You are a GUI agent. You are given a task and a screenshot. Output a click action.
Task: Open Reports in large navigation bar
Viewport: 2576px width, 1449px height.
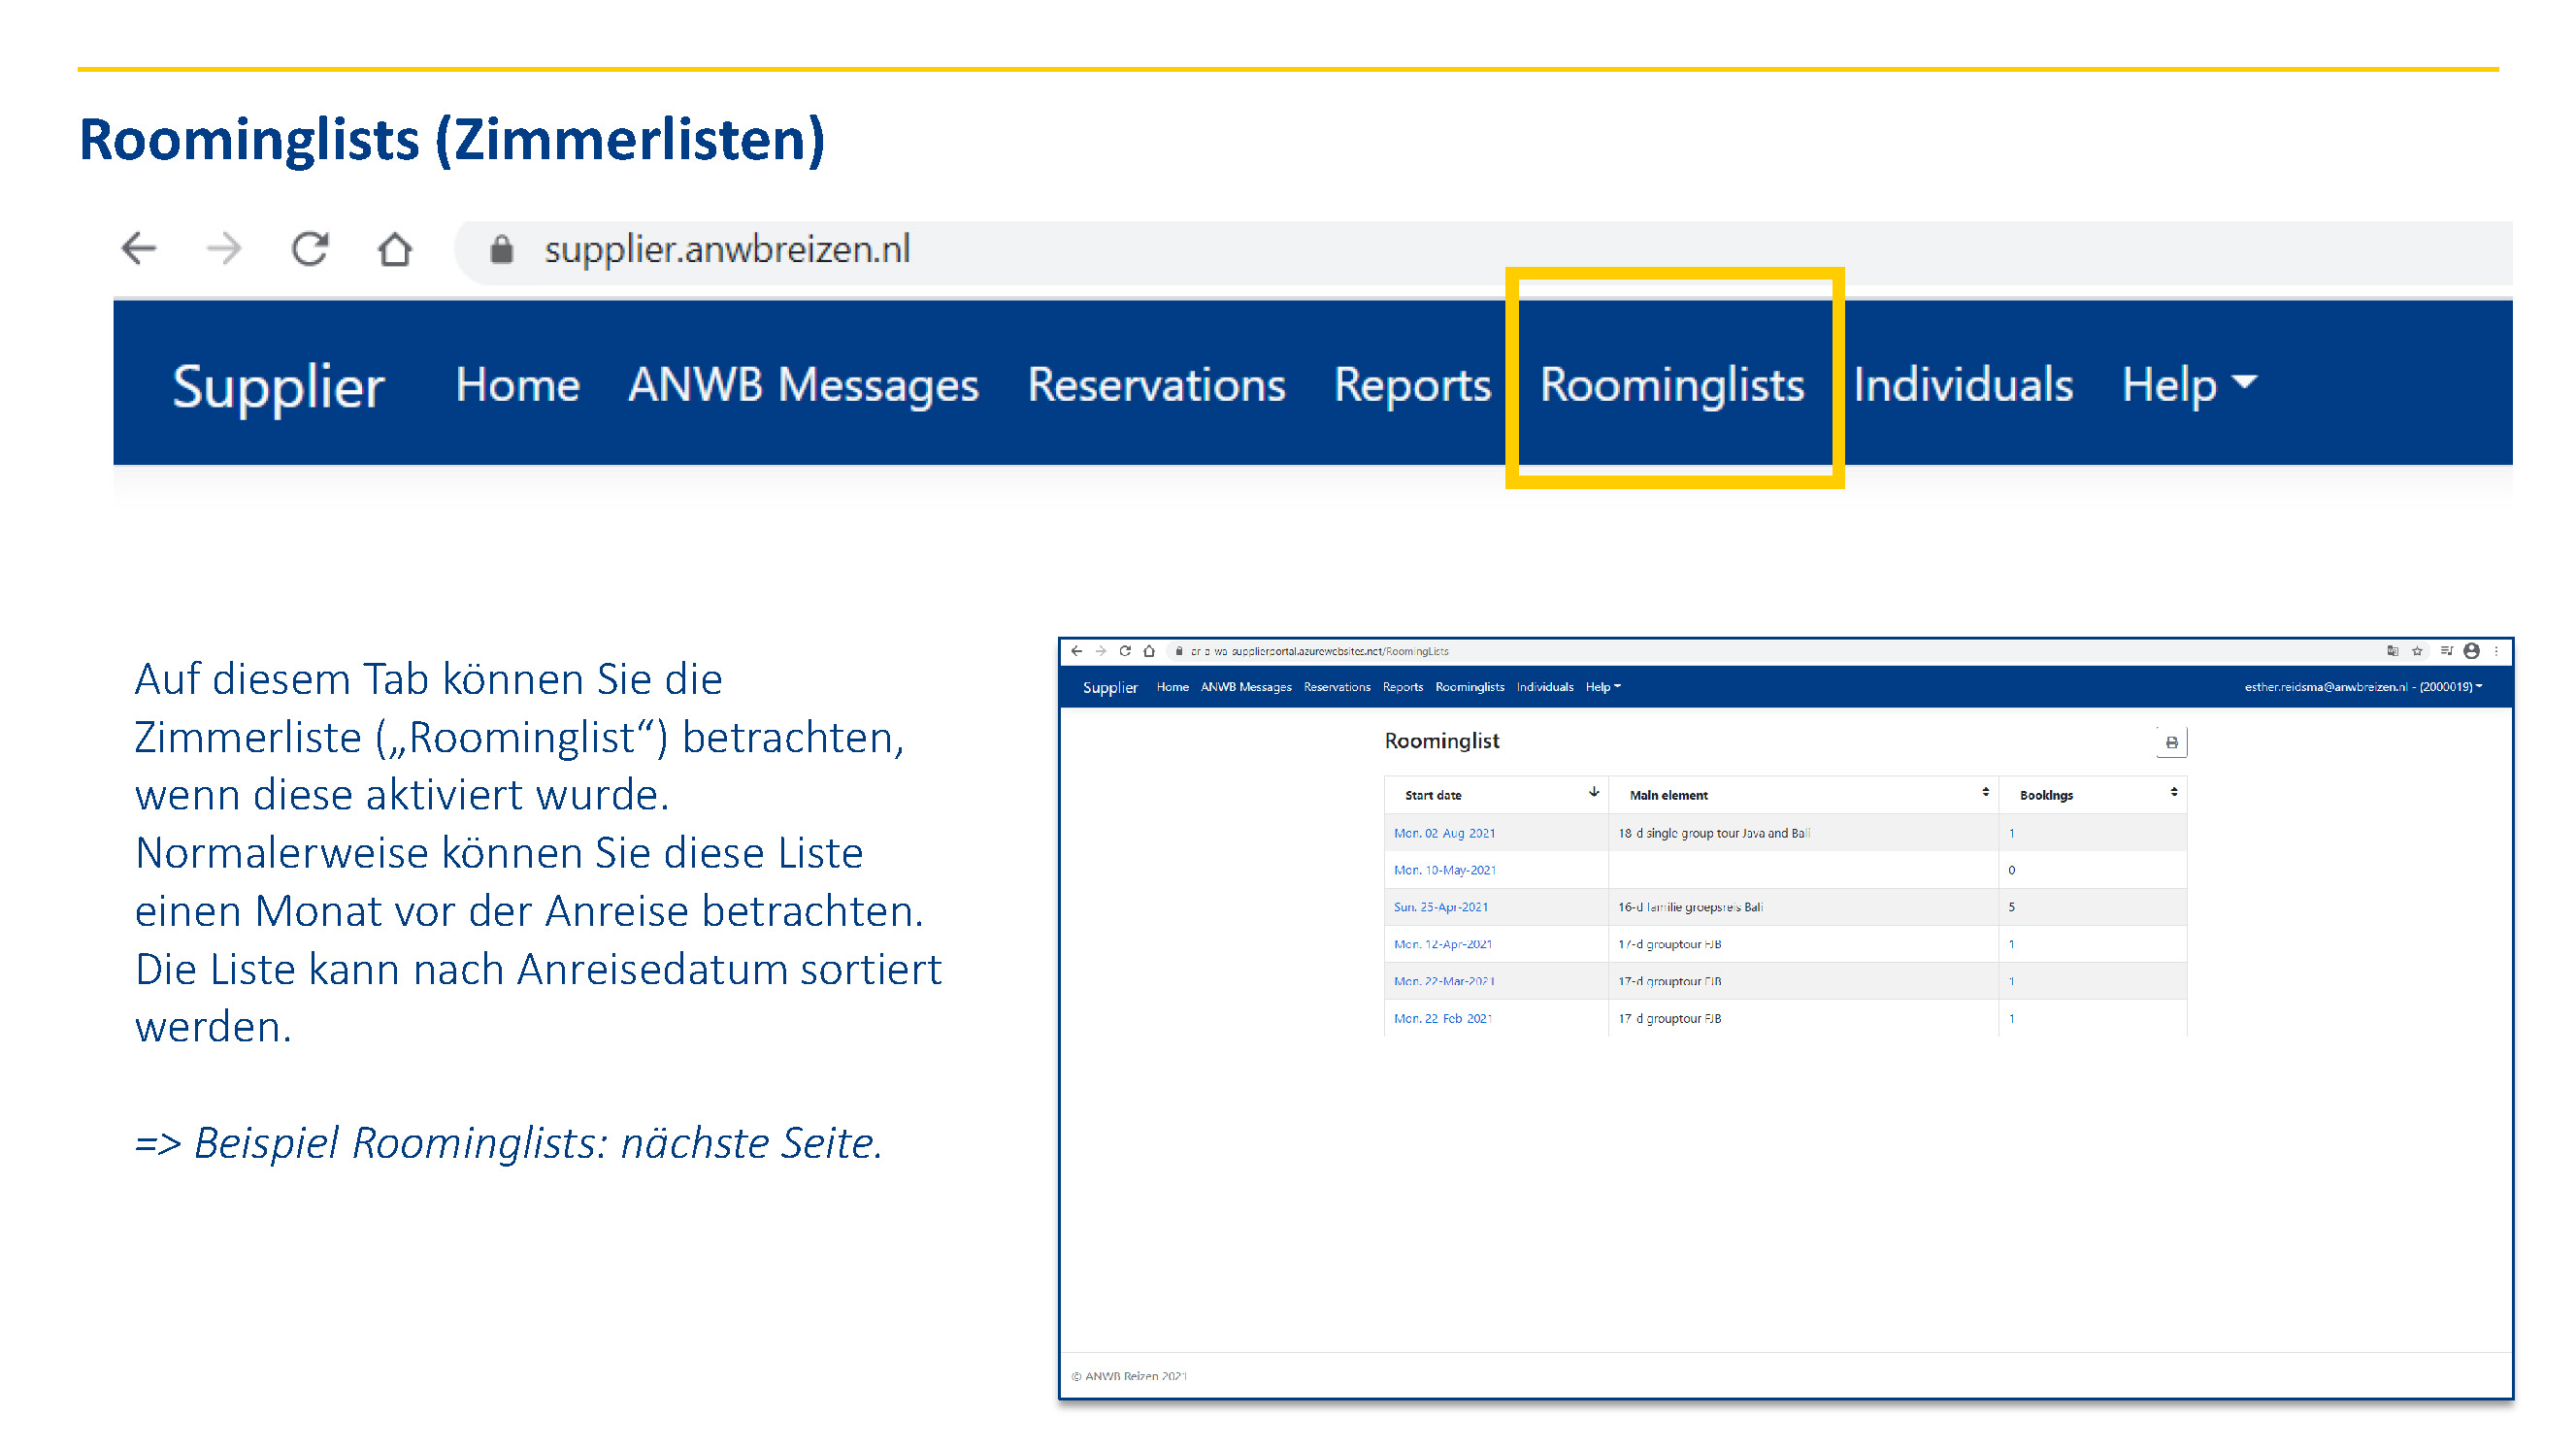point(1412,386)
